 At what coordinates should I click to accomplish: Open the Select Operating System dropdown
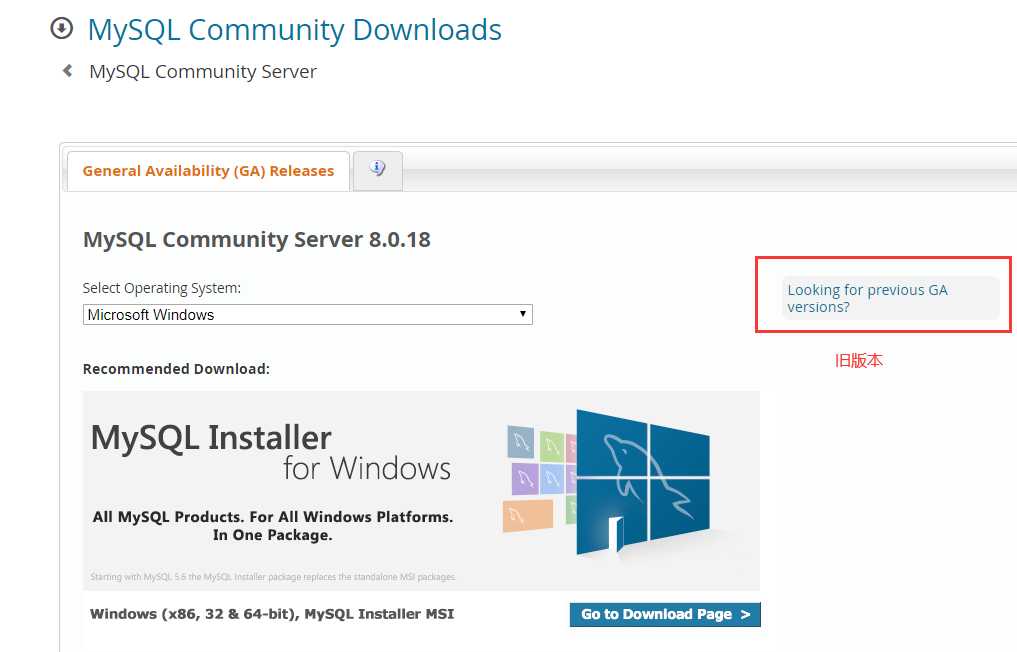coord(307,315)
